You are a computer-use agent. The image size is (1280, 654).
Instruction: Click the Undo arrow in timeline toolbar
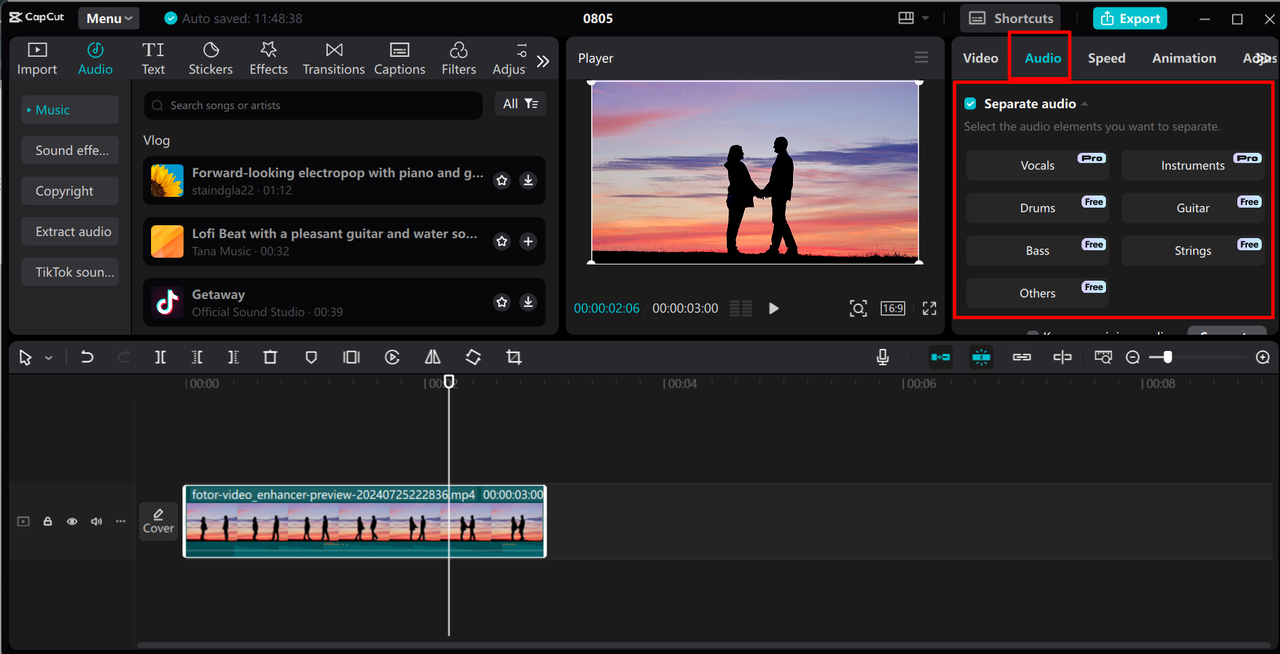pos(87,357)
